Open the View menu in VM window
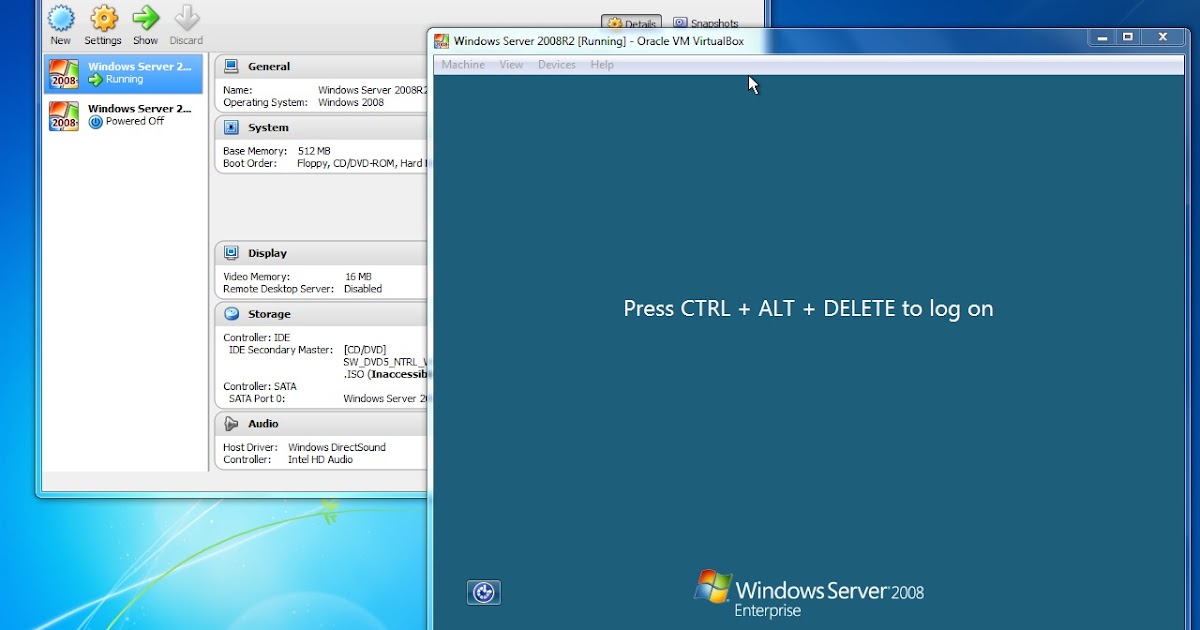 coord(511,64)
